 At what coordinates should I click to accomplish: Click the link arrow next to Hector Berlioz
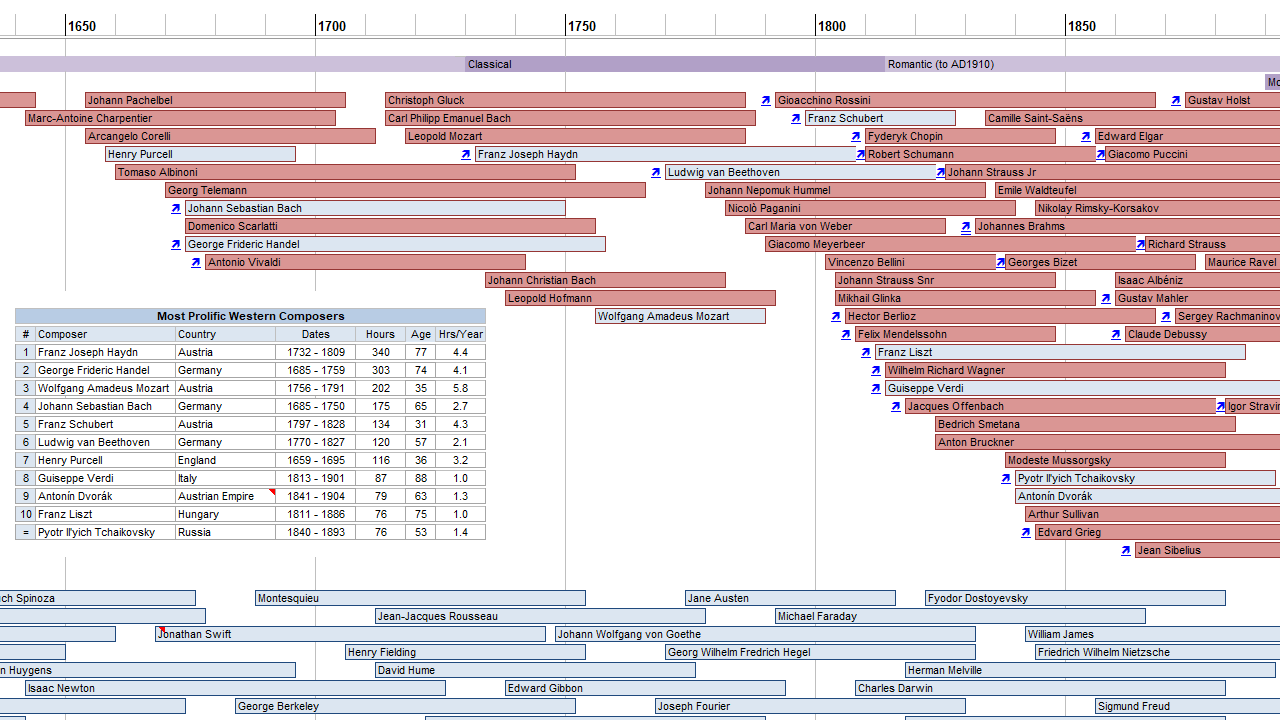(836, 316)
